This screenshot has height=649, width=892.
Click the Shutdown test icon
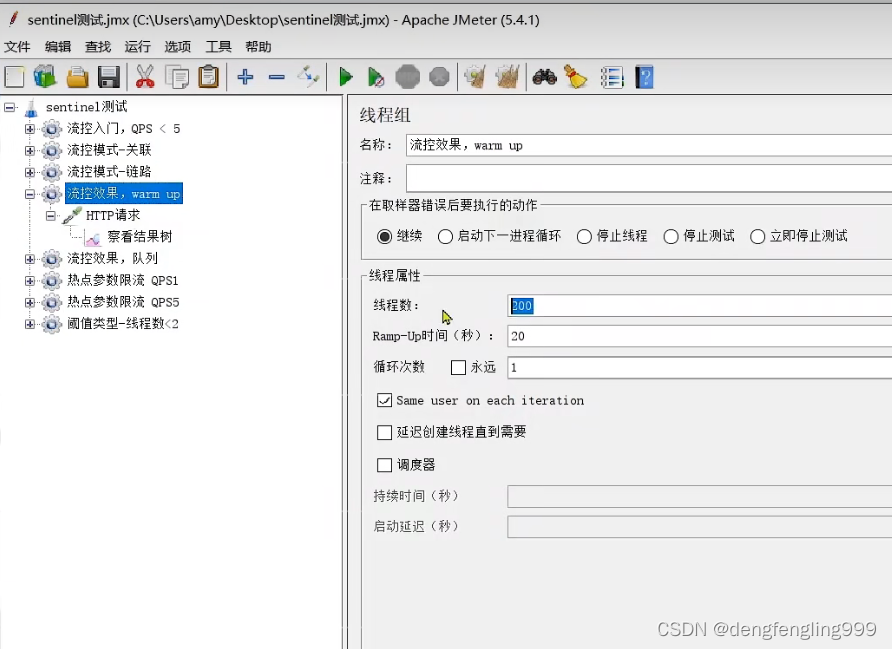click(x=439, y=77)
